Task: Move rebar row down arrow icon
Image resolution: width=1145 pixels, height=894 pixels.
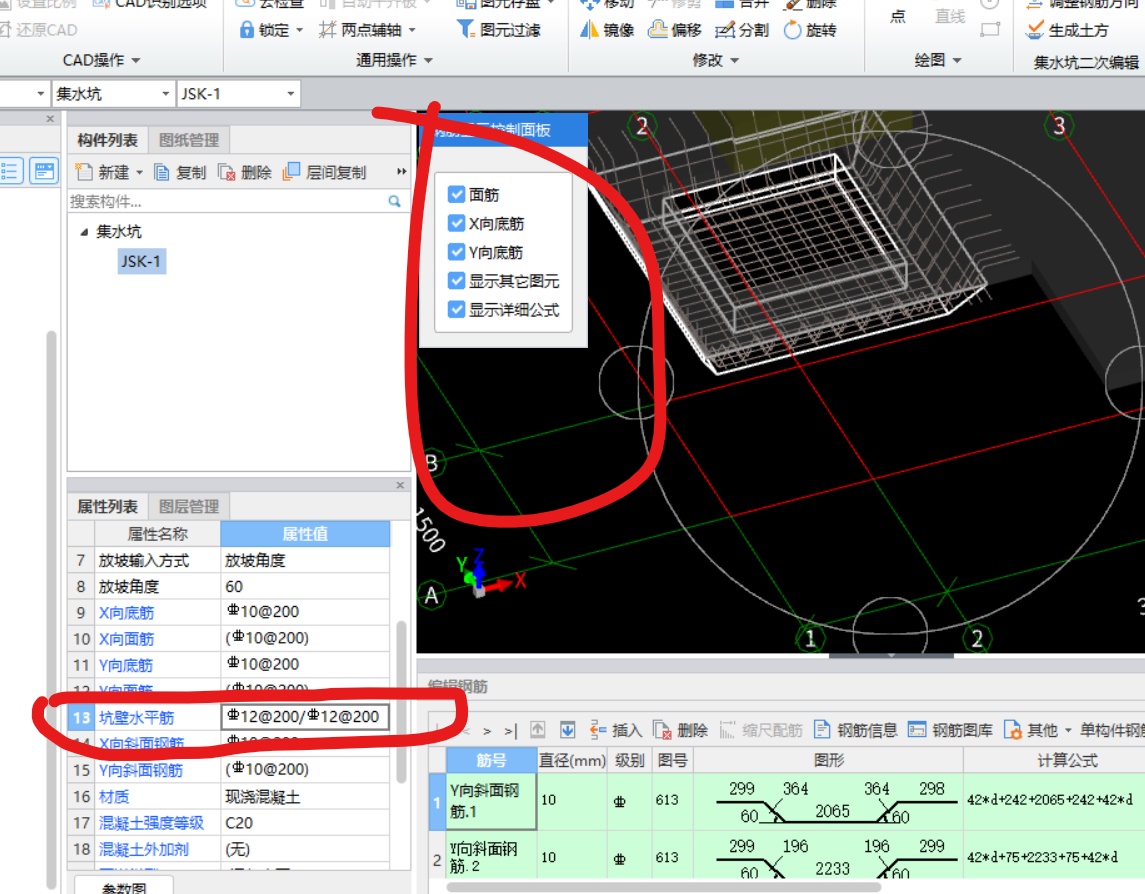Action: point(567,730)
